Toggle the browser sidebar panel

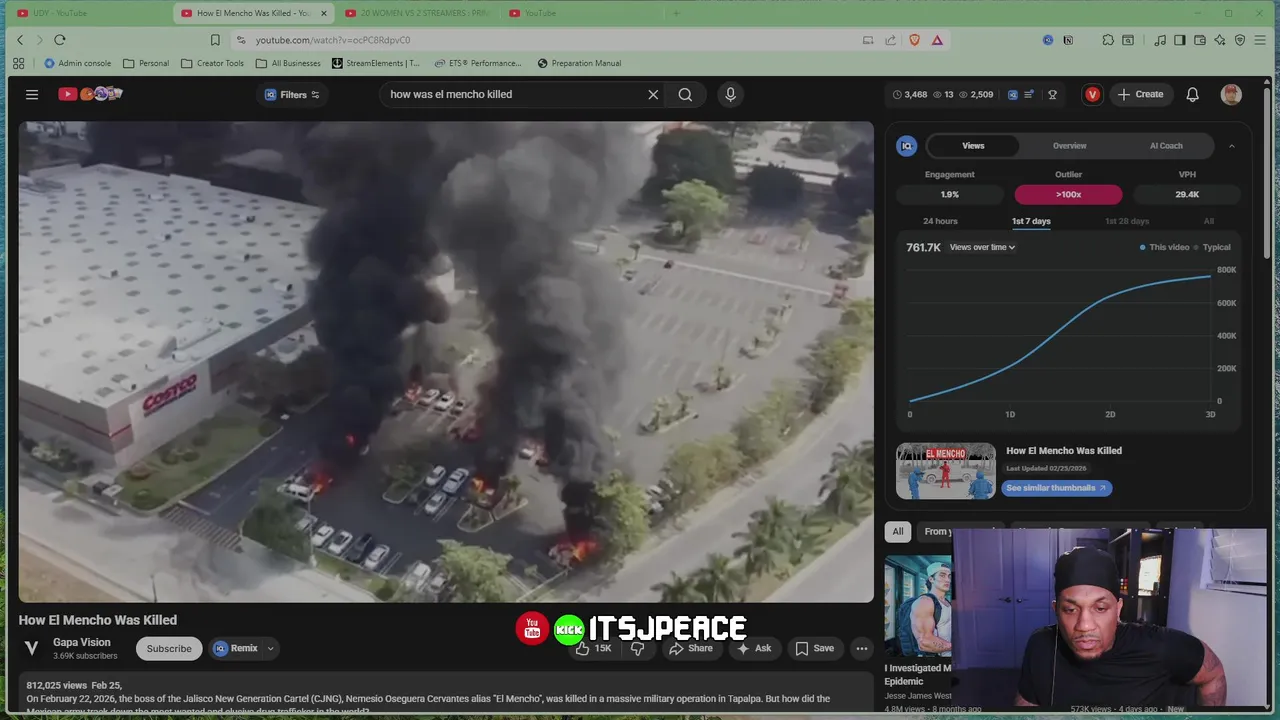(x=1180, y=40)
